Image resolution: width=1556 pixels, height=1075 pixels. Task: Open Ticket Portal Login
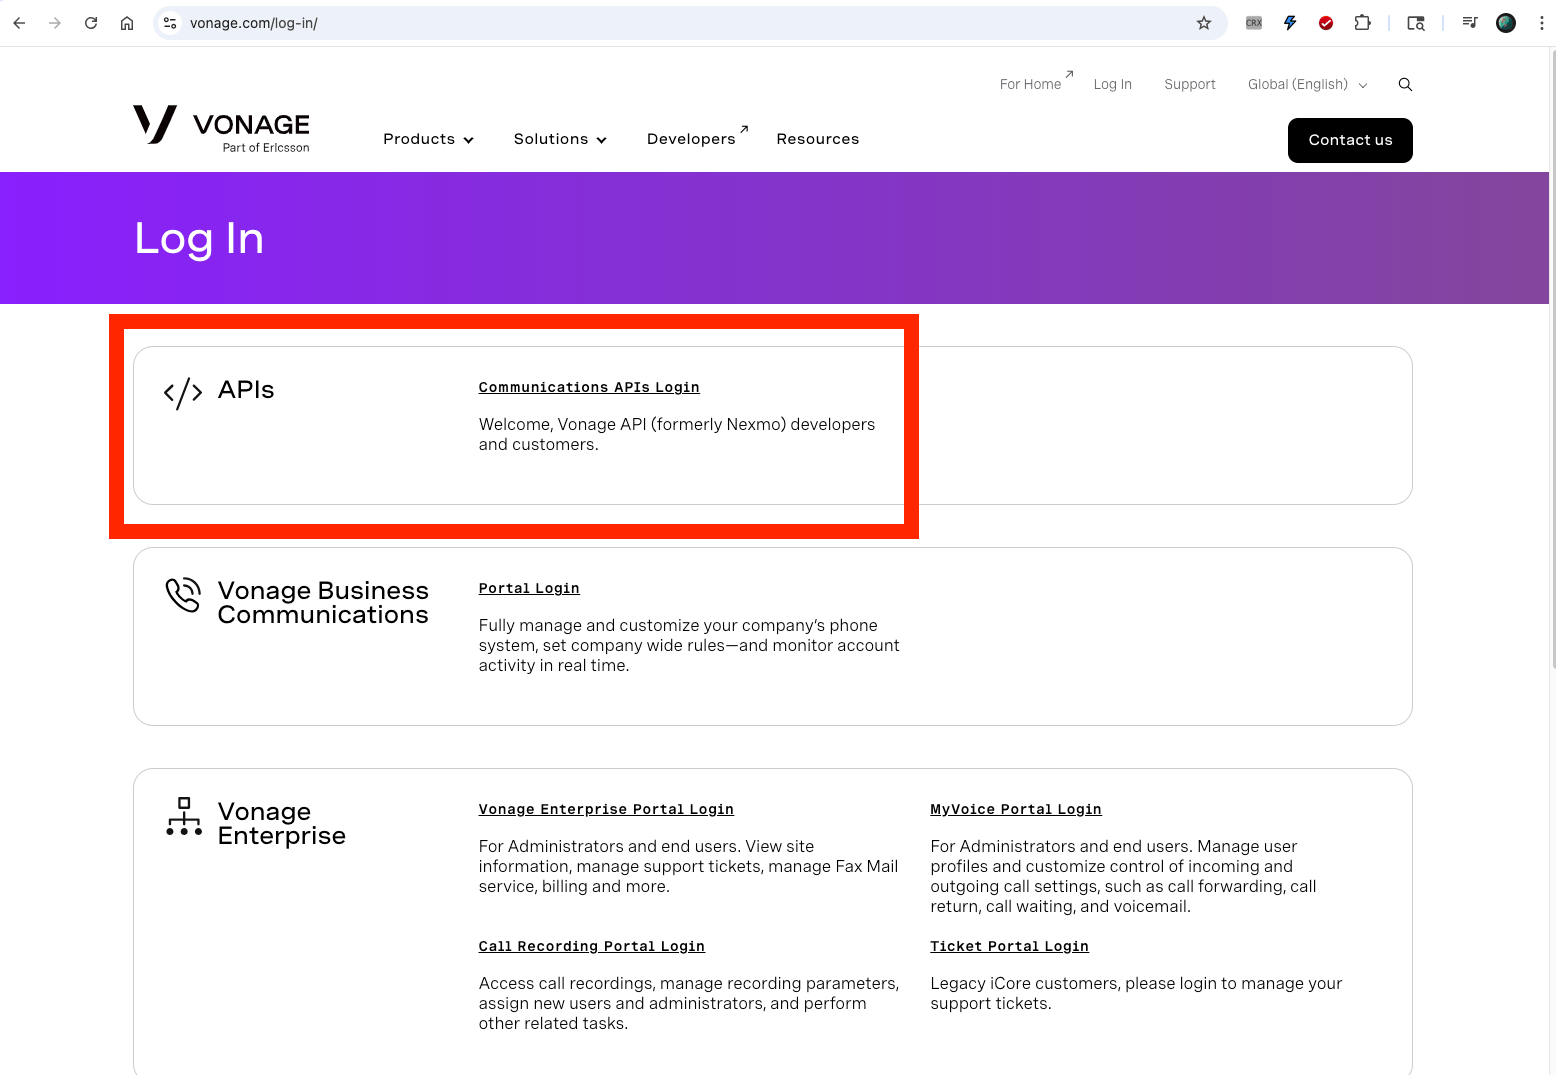[1009, 947]
